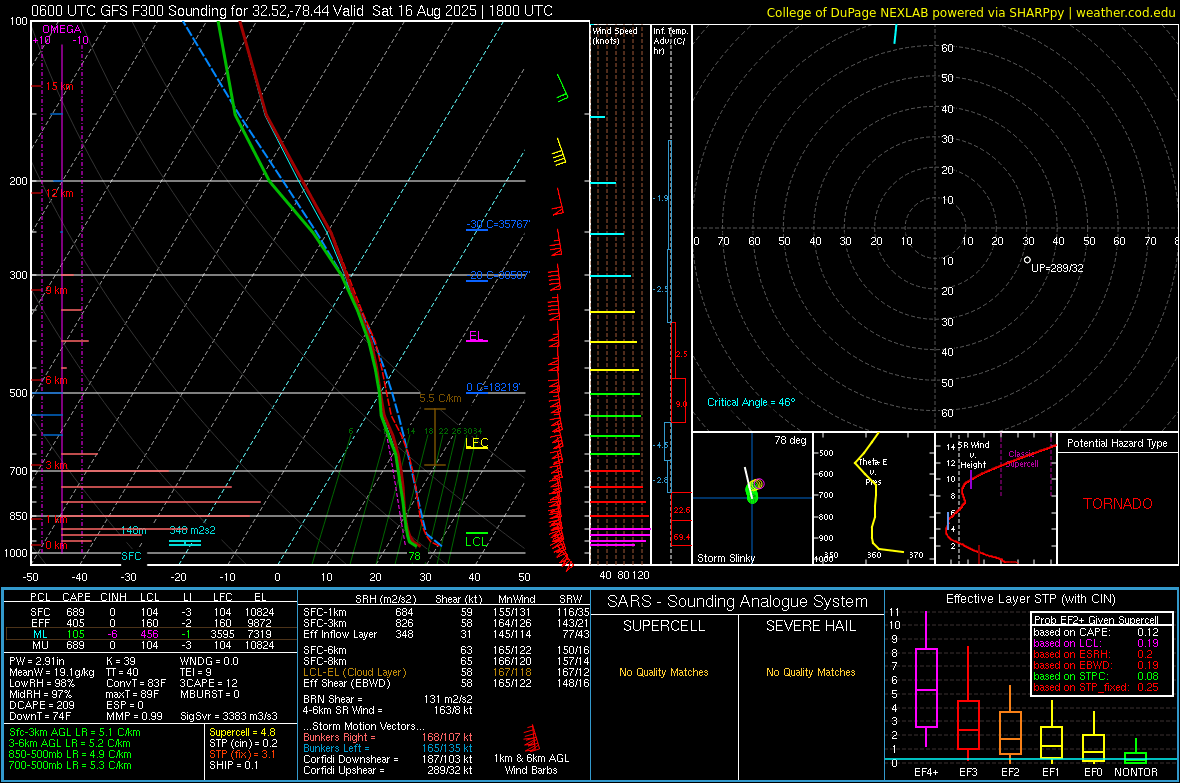1180x783 pixels.
Task: Select the SFC parcel row in the table
Action: coord(151,612)
